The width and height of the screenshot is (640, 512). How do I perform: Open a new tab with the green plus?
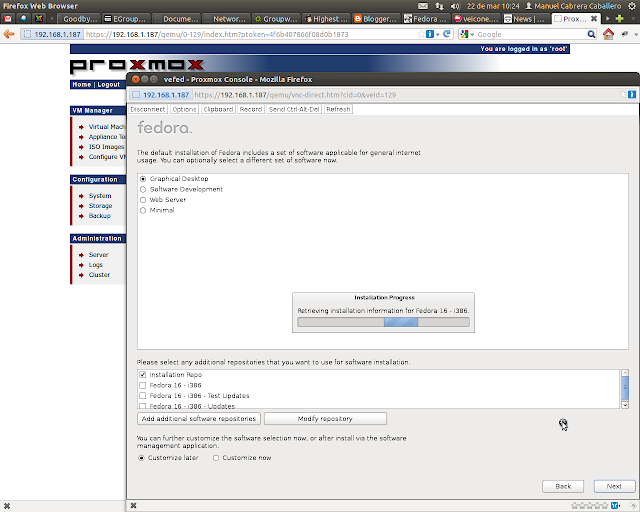pyautogui.click(x=620, y=19)
